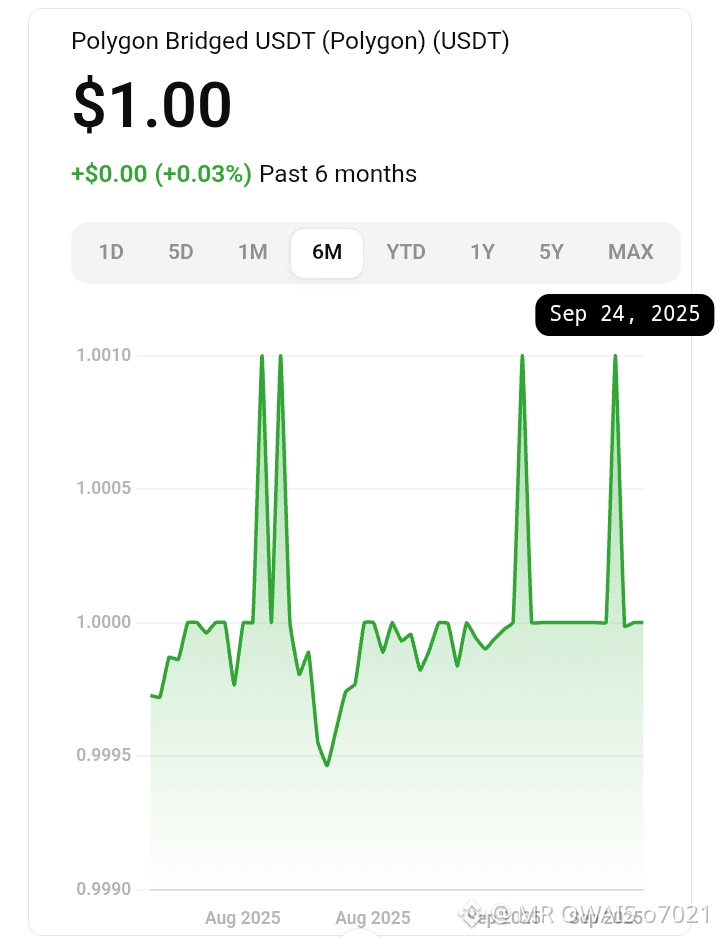
Task: Click the $1.00 price value
Action: (152, 104)
